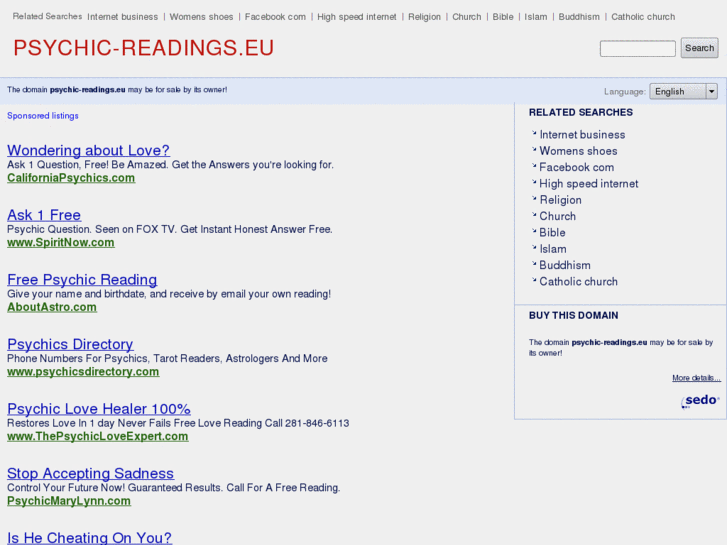Select sidebar High speed internet search

(x=589, y=184)
